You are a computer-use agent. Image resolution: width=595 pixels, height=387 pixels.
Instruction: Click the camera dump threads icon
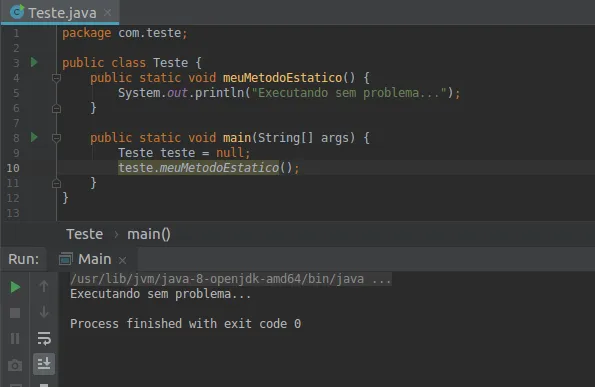click(15, 365)
